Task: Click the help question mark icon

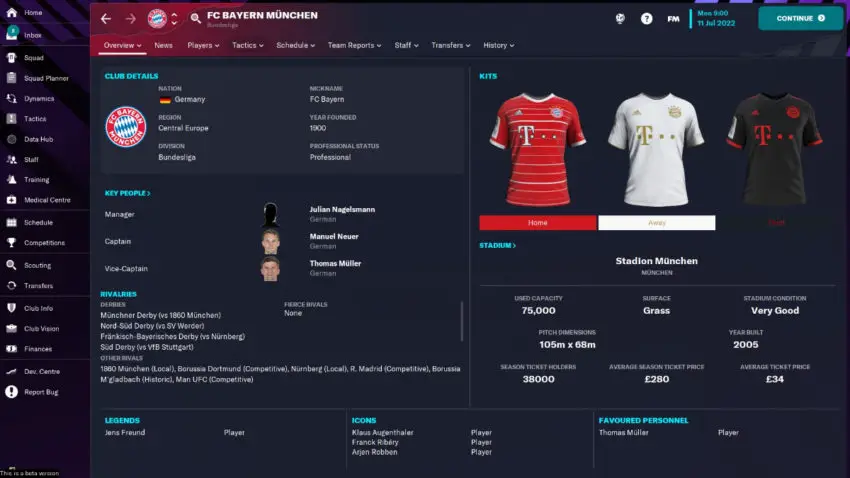Action: point(647,19)
